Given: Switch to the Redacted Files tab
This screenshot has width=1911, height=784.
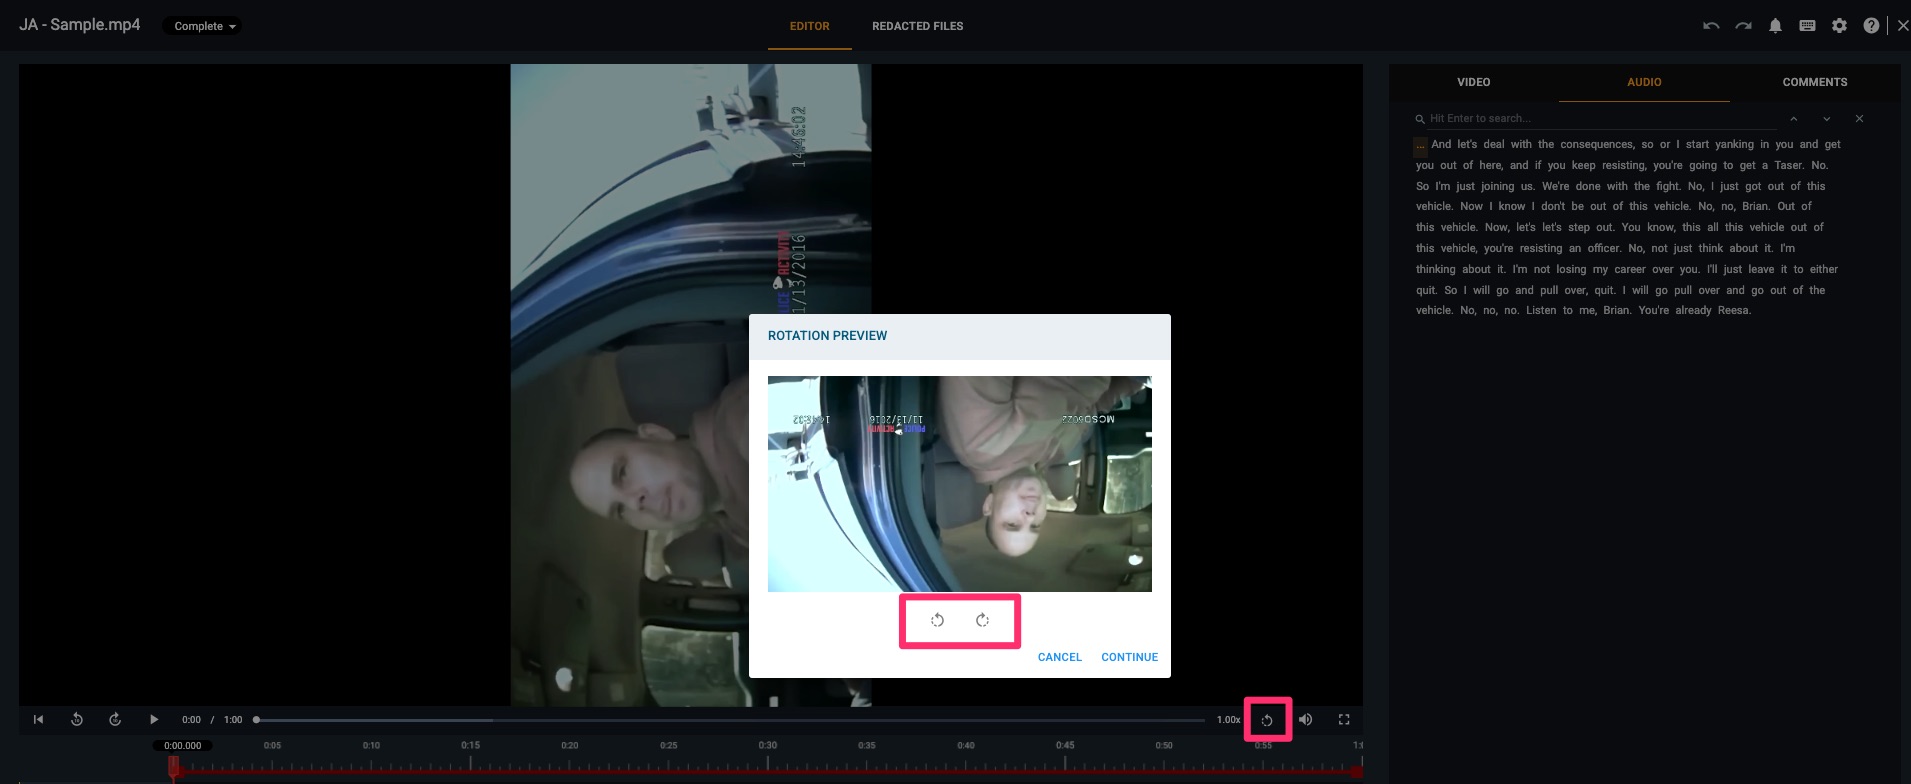Looking at the screenshot, I should pyautogui.click(x=917, y=26).
